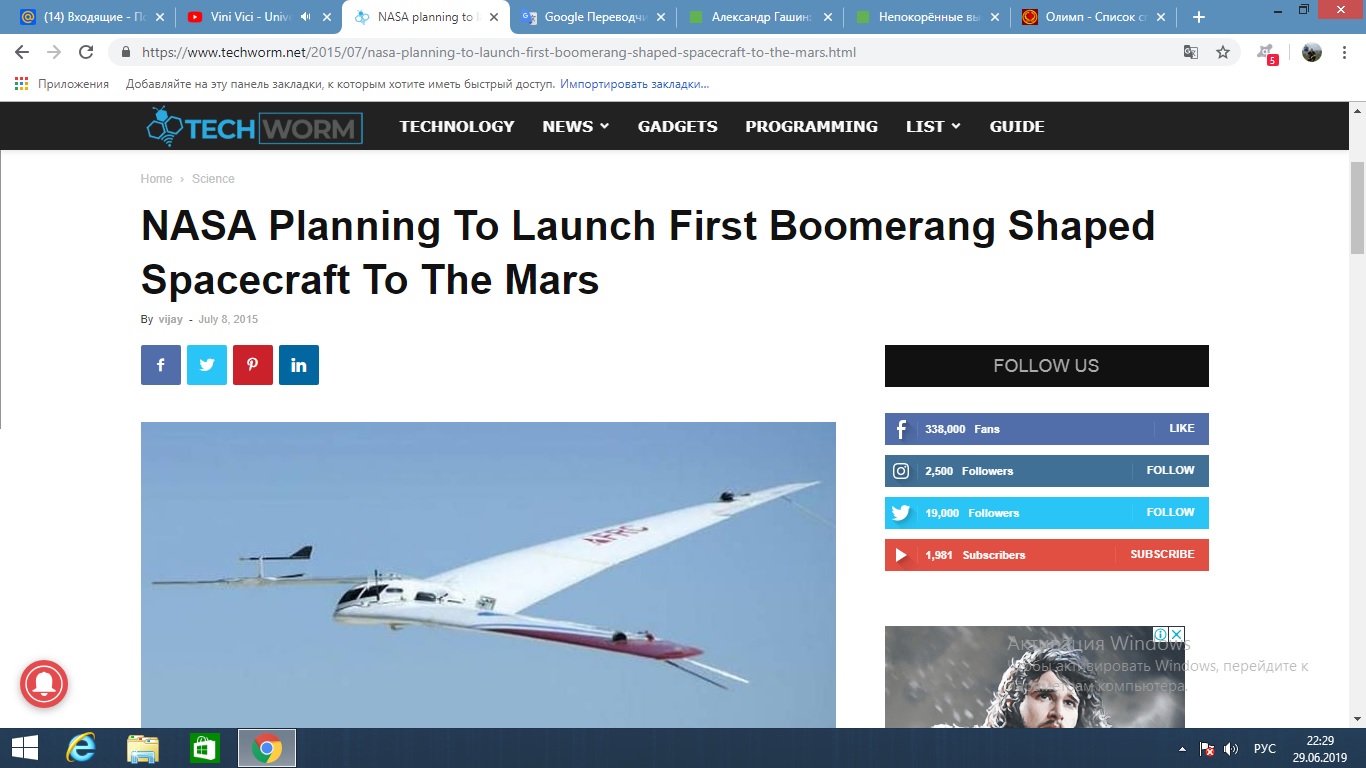Image resolution: width=1366 pixels, height=768 pixels.
Task: Pin article using Pinterest share icon
Action: 253,365
